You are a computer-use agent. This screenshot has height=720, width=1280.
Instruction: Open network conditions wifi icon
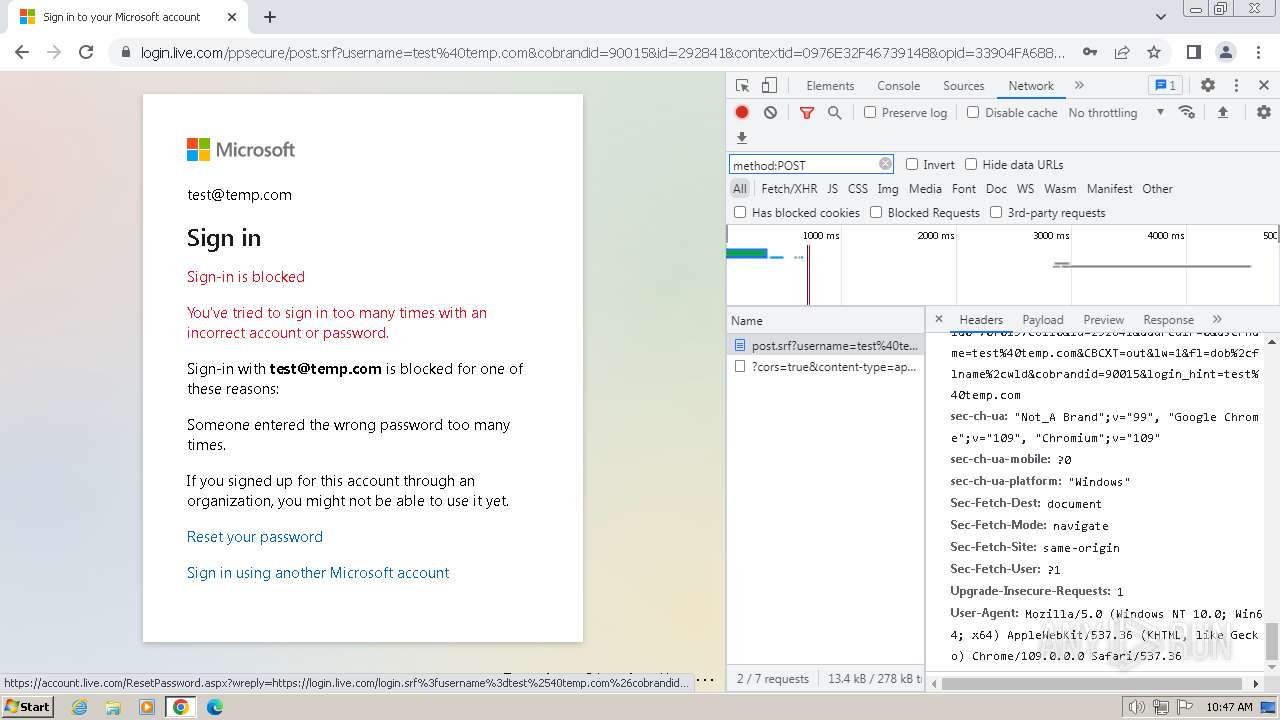(1187, 112)
